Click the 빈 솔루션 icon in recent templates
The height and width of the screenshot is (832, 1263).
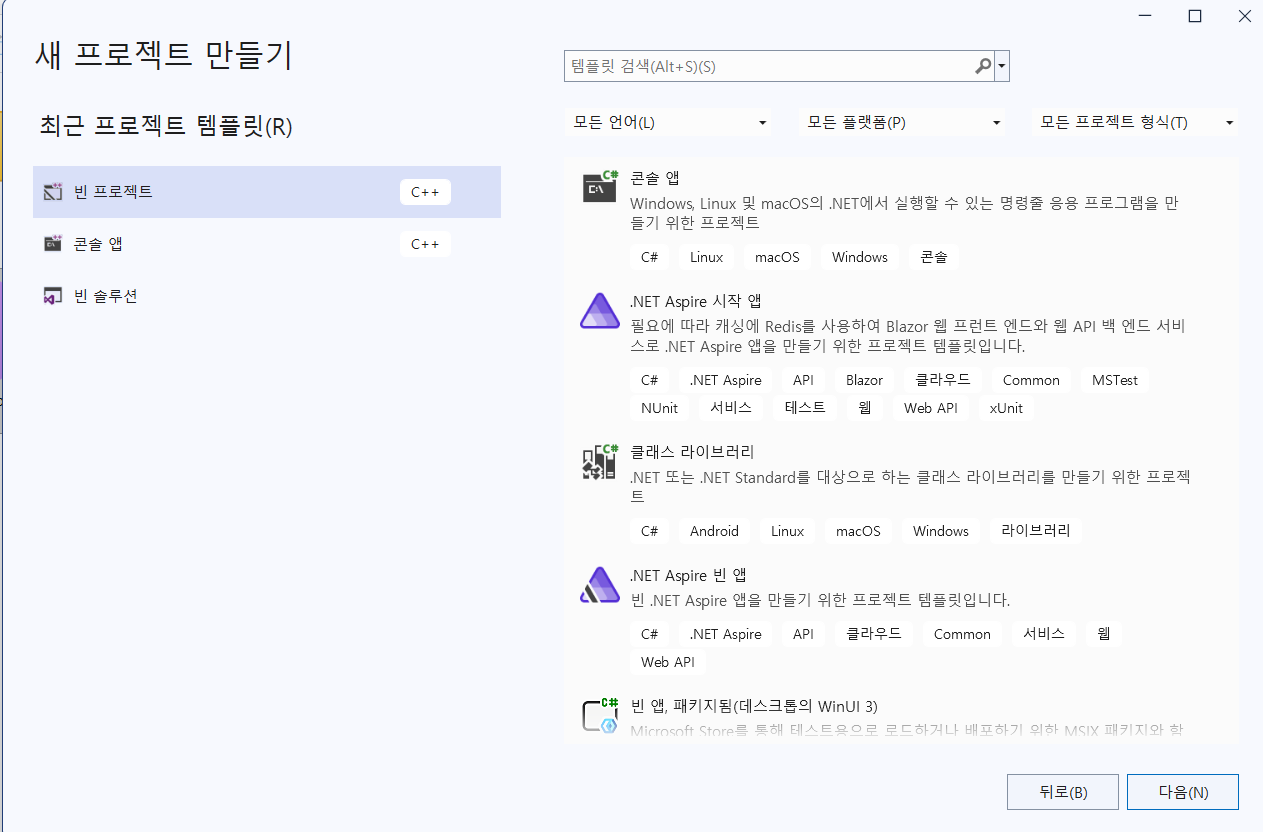point(53,296)
